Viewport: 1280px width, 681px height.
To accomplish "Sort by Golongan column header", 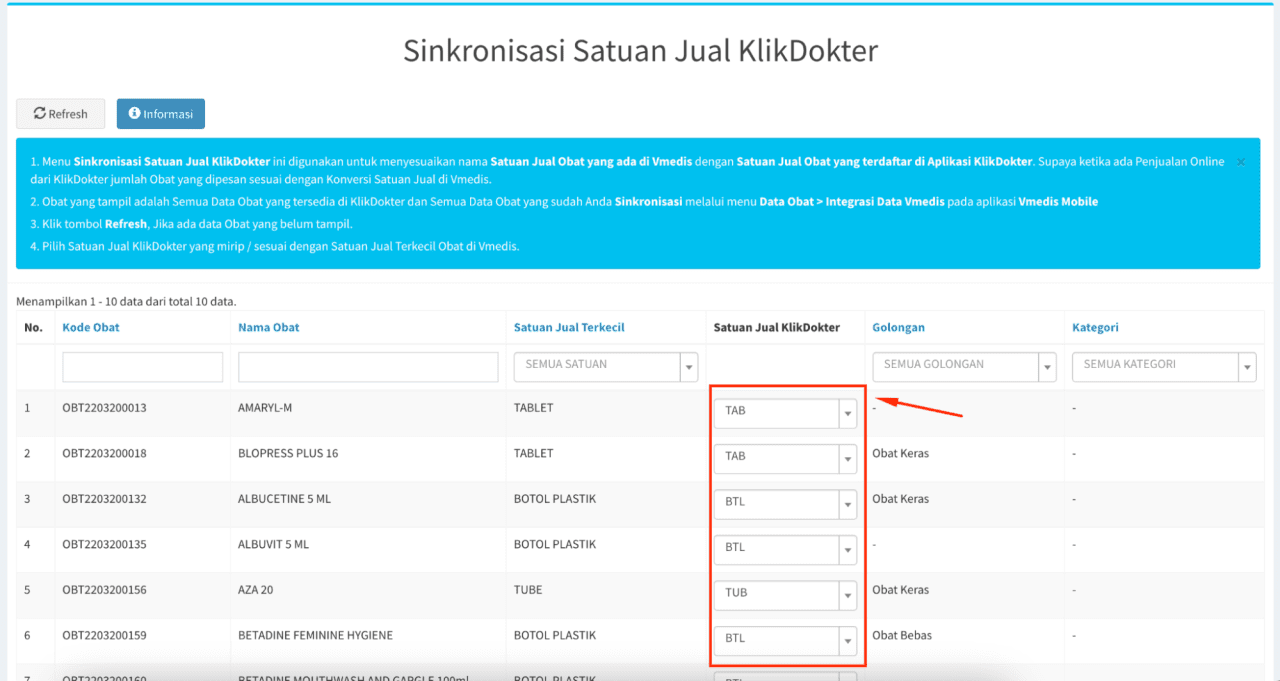I will coord(898,327).
